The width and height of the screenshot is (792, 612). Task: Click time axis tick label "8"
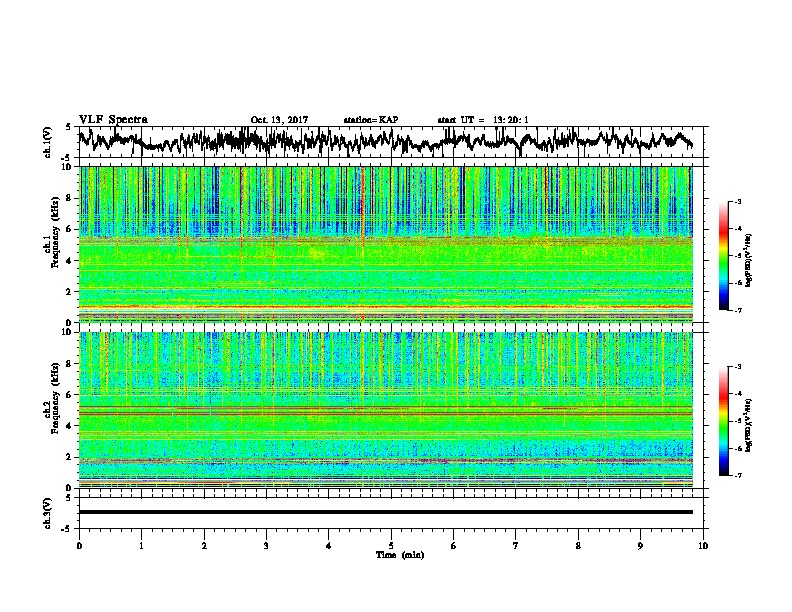pyautogui.click(x=578, y=546)
